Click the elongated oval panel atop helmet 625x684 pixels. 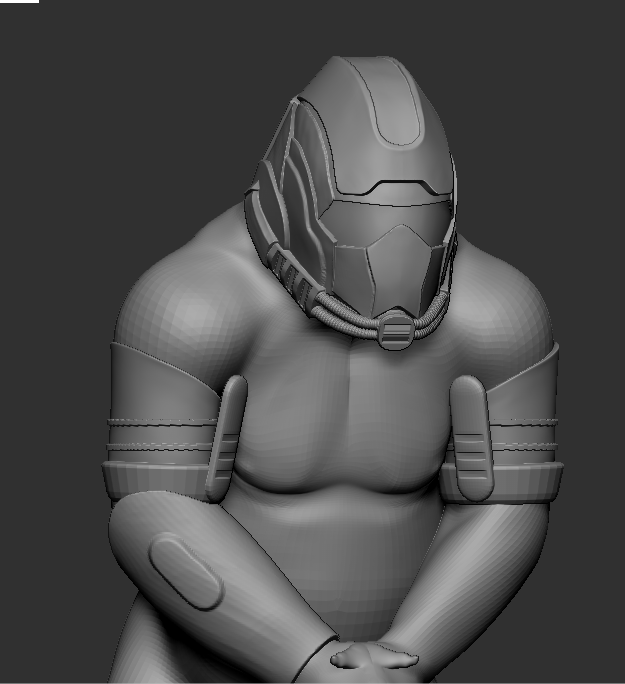[391, 101]
